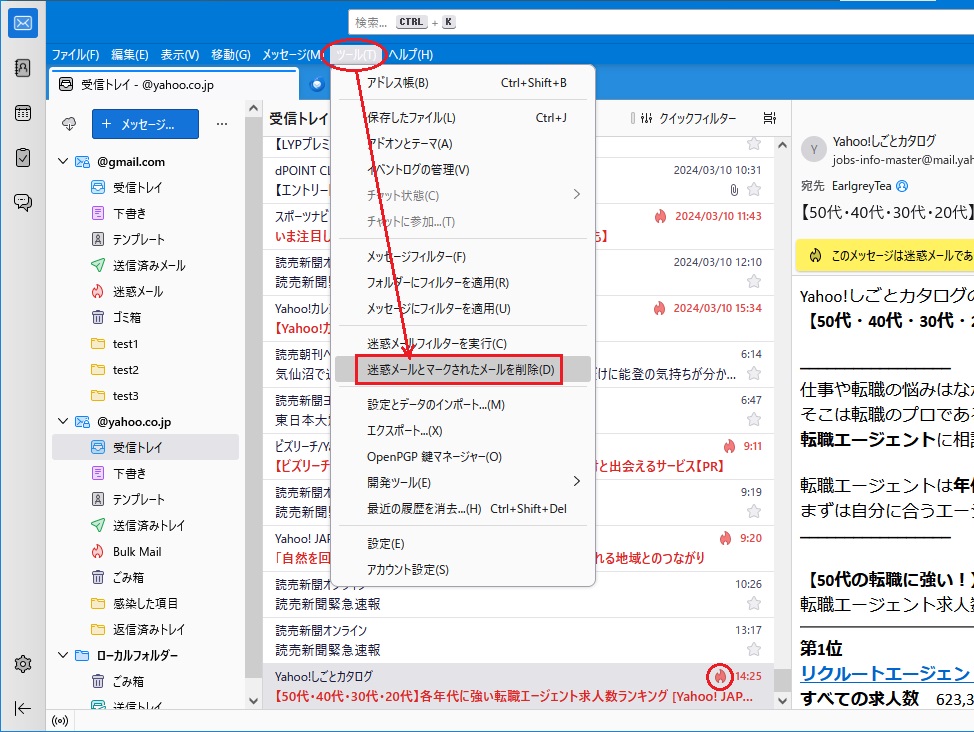Open the Tasks space icon
Screen dimensions: 974x732
point(23,157)
